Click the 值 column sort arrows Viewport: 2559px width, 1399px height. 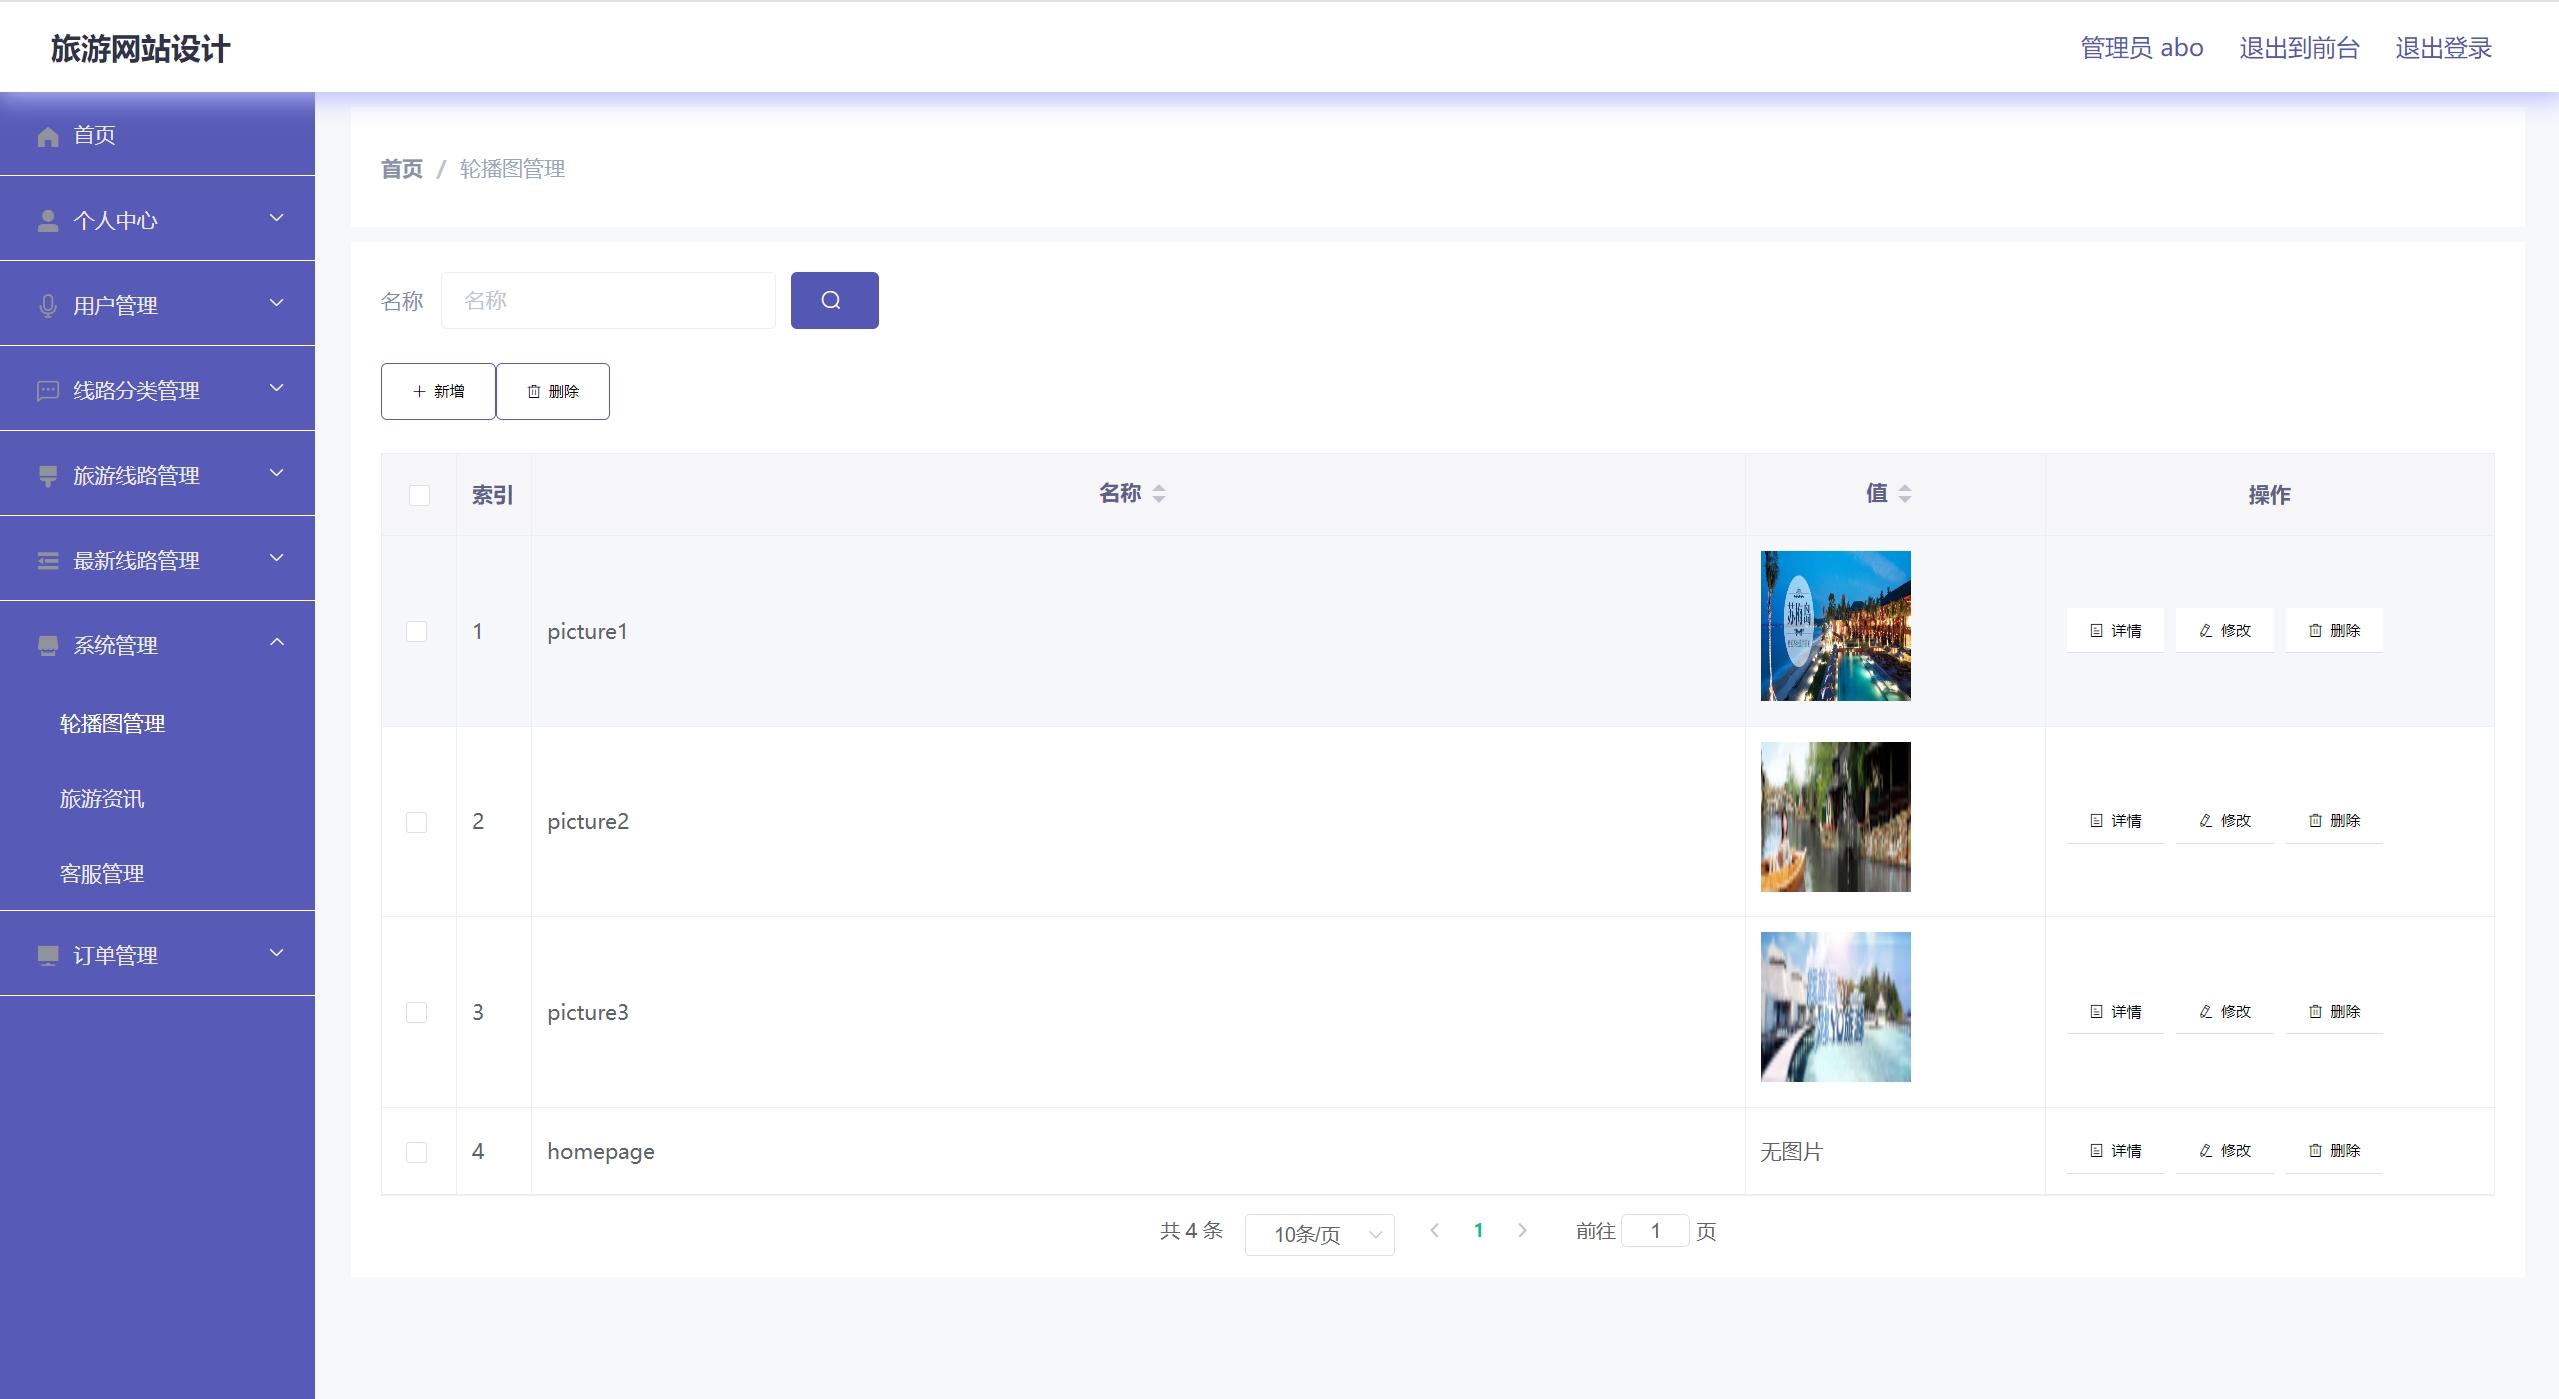(x=1904, y=493)
